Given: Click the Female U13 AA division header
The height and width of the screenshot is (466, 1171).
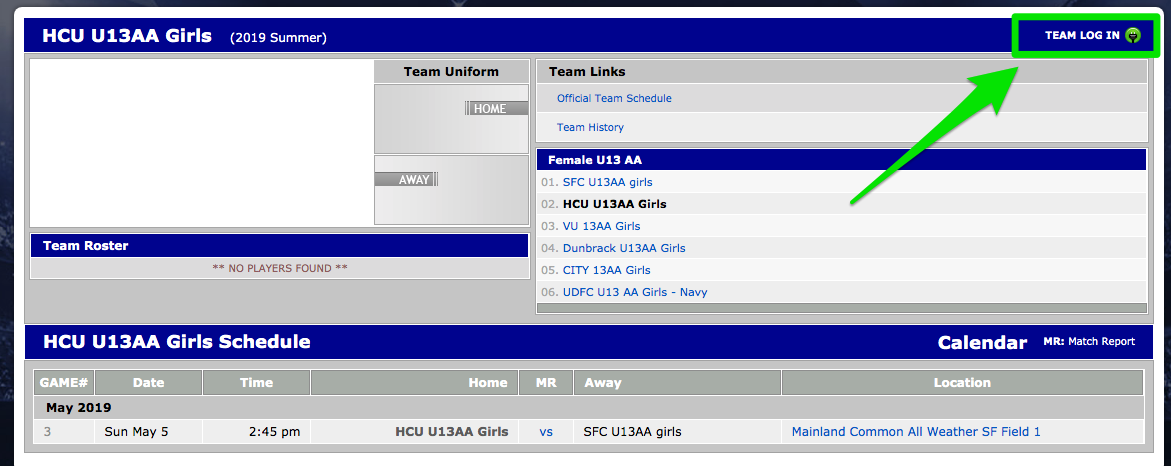Looking at the screenshot, I should click(x=841, y=160).
